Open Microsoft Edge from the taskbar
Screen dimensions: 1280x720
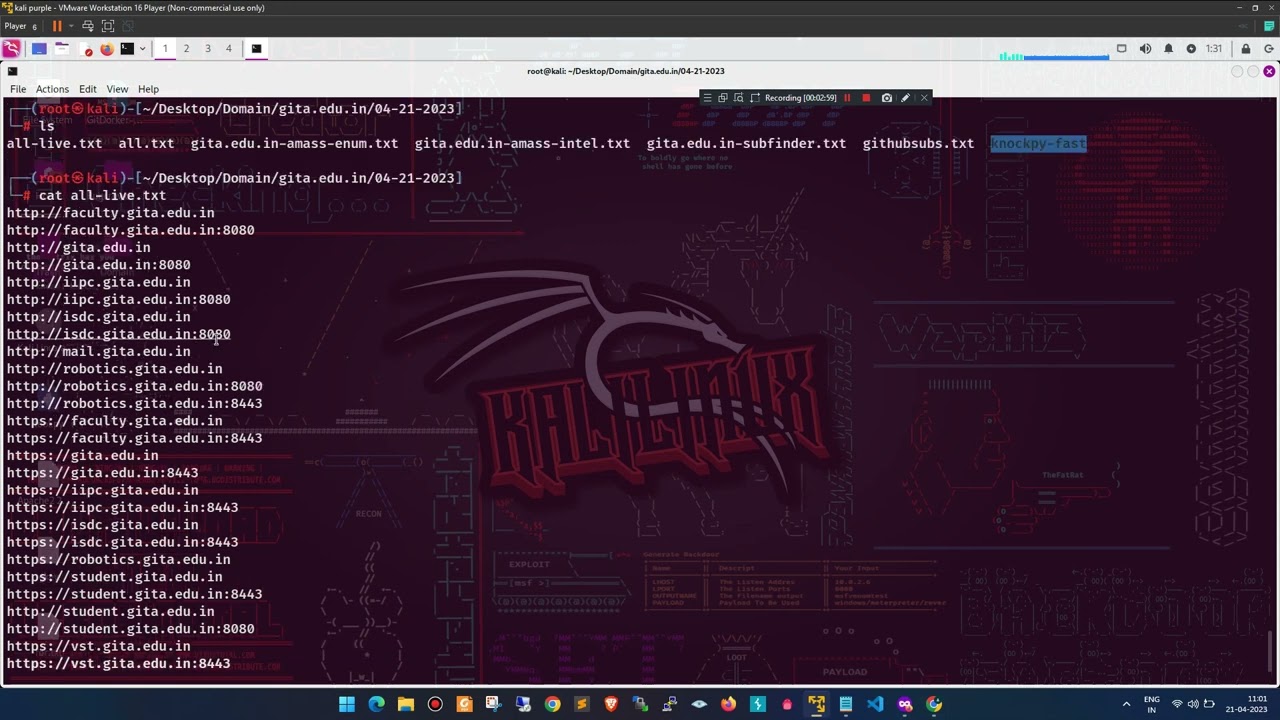pyautogui.click(x=376, y=704)
